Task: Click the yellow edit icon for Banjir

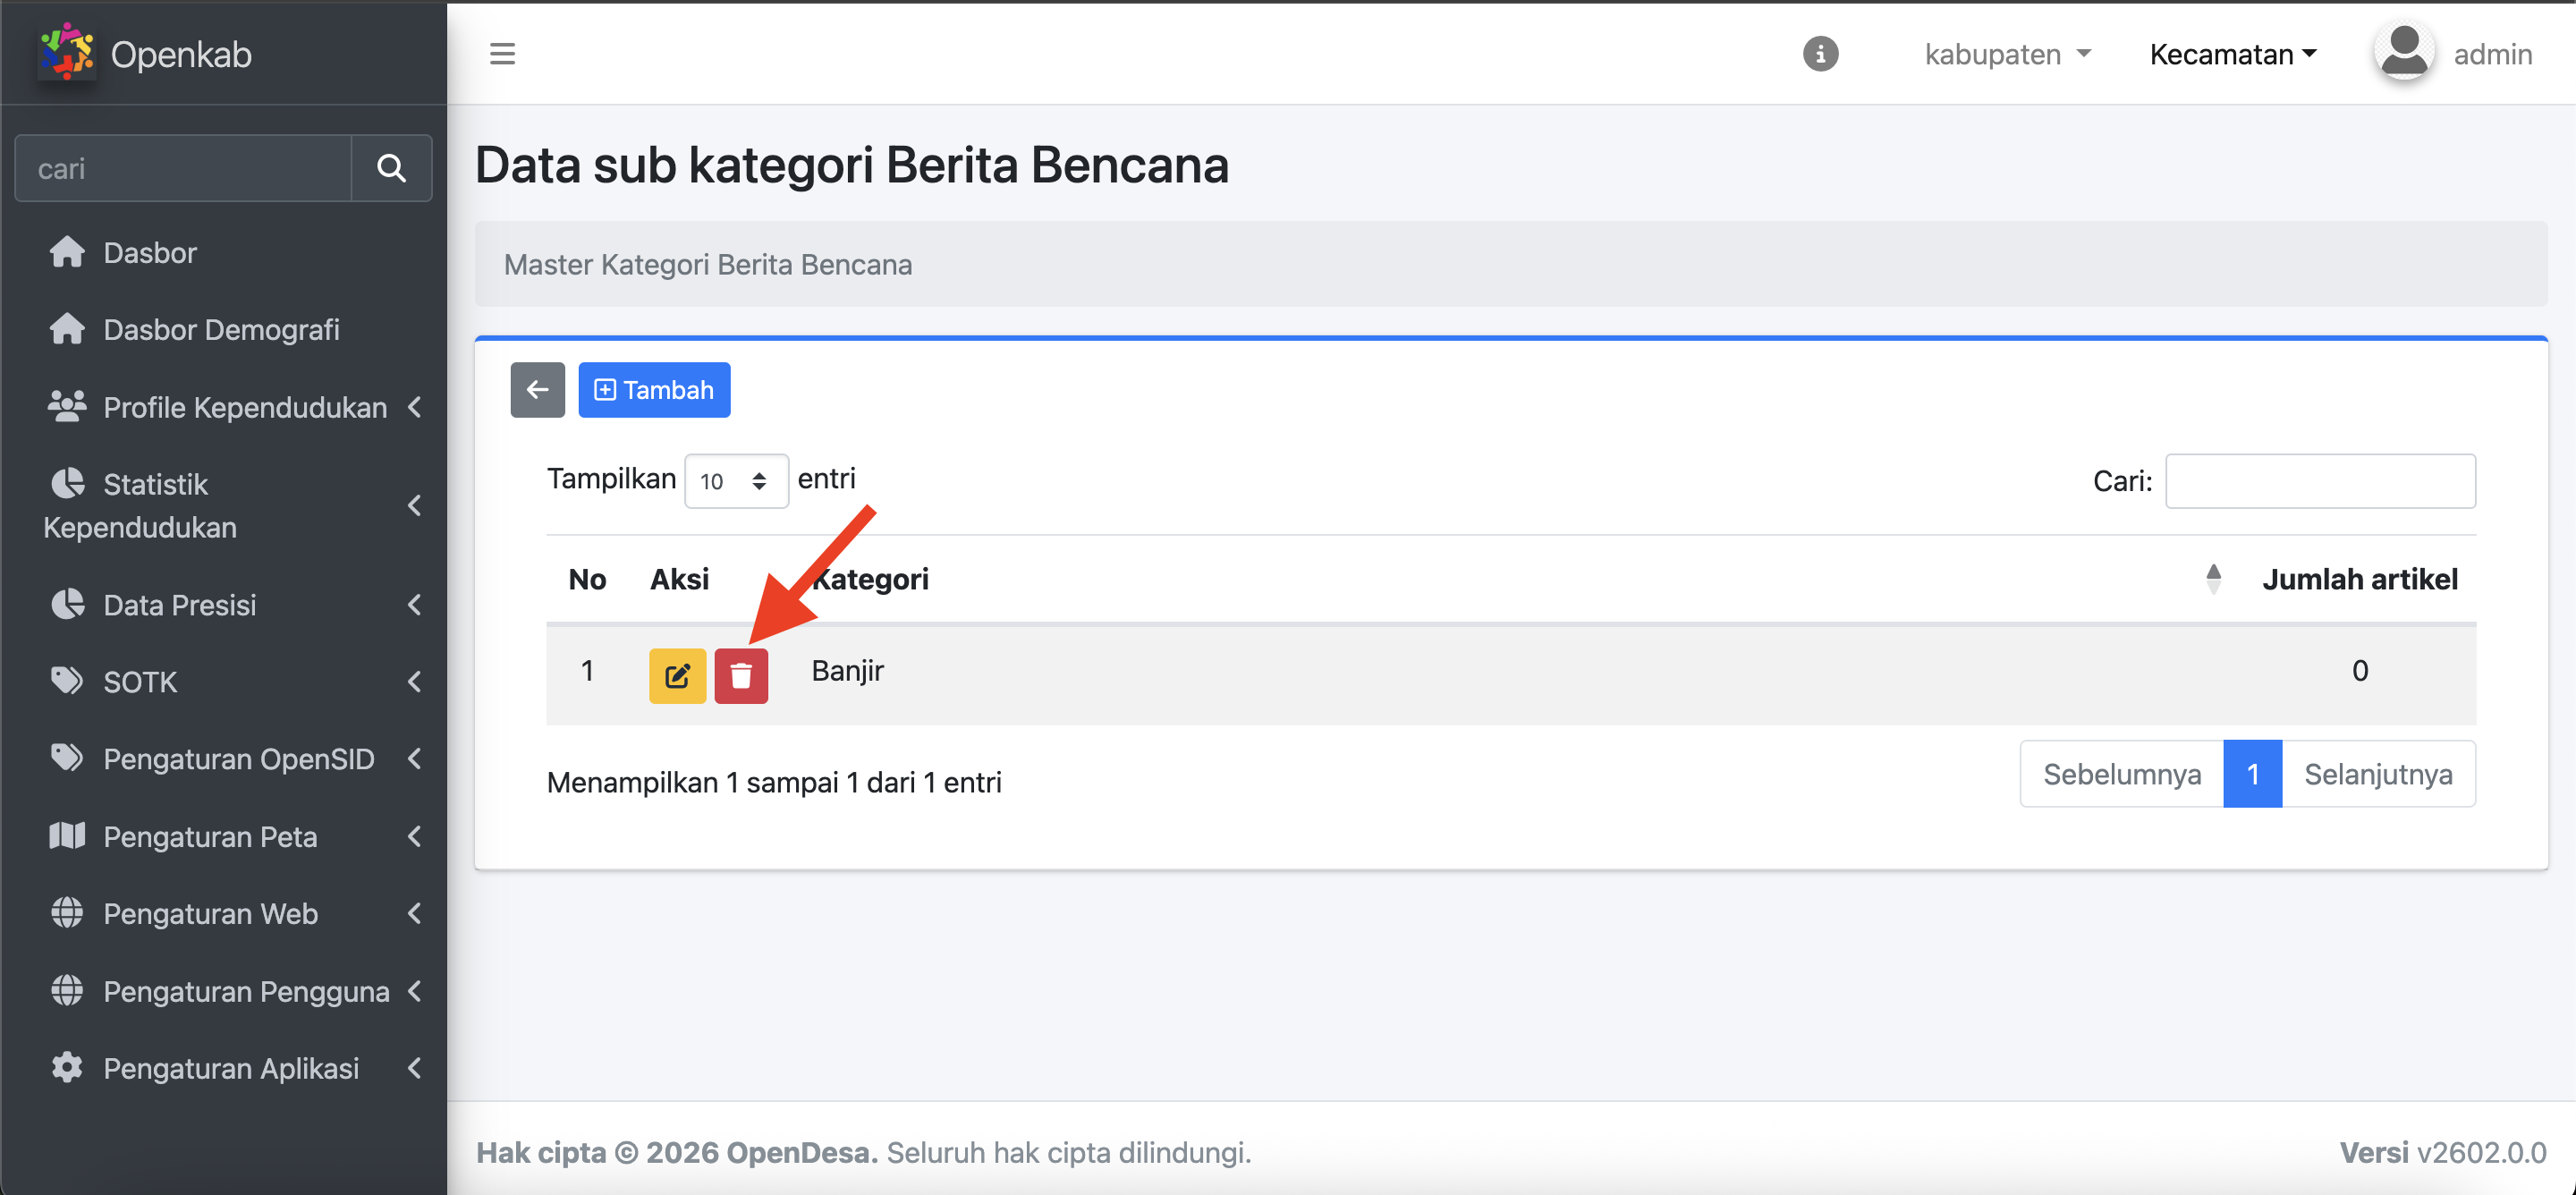Action: click(x=677, y=676)
